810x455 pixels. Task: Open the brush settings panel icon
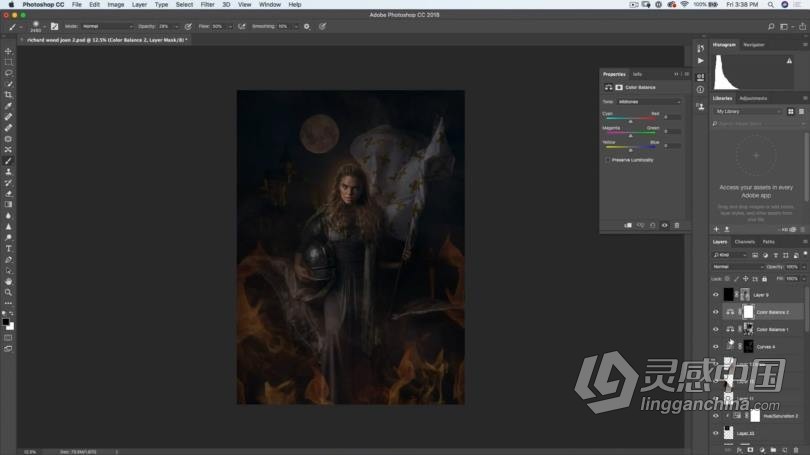54,26
